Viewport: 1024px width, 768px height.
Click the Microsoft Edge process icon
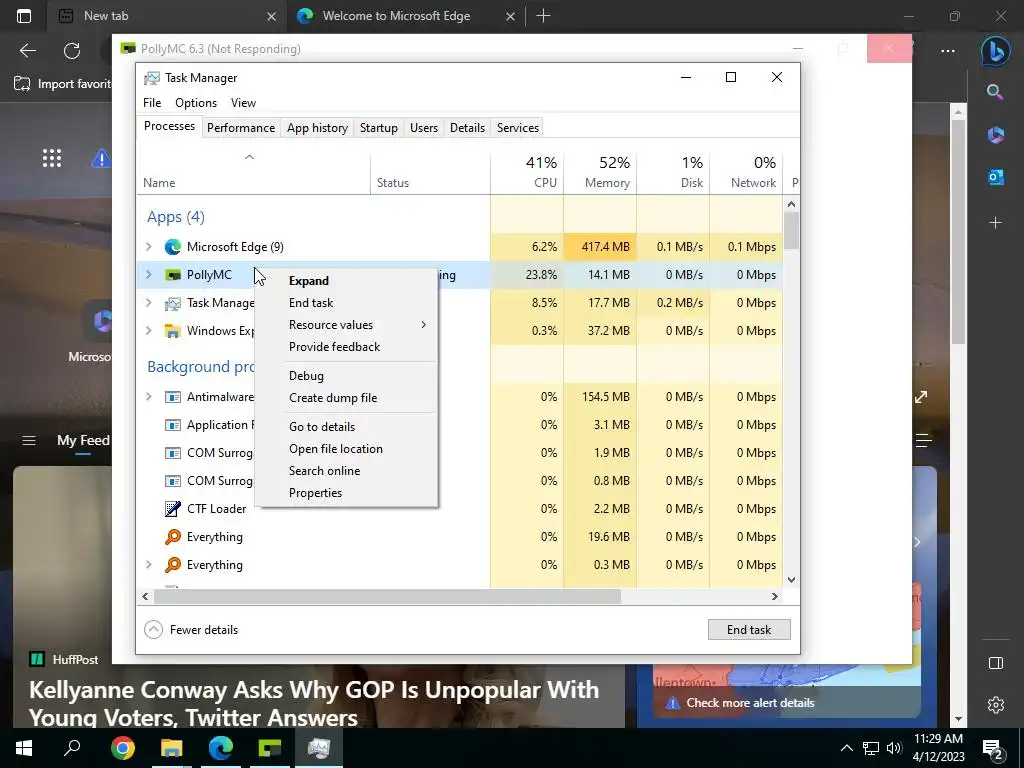172,247
